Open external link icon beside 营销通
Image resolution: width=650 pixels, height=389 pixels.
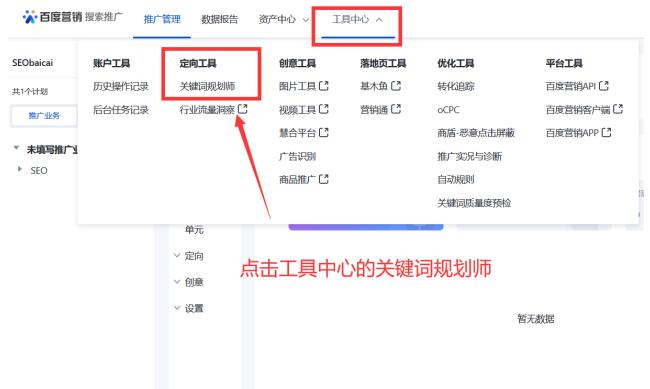[396, 109]
